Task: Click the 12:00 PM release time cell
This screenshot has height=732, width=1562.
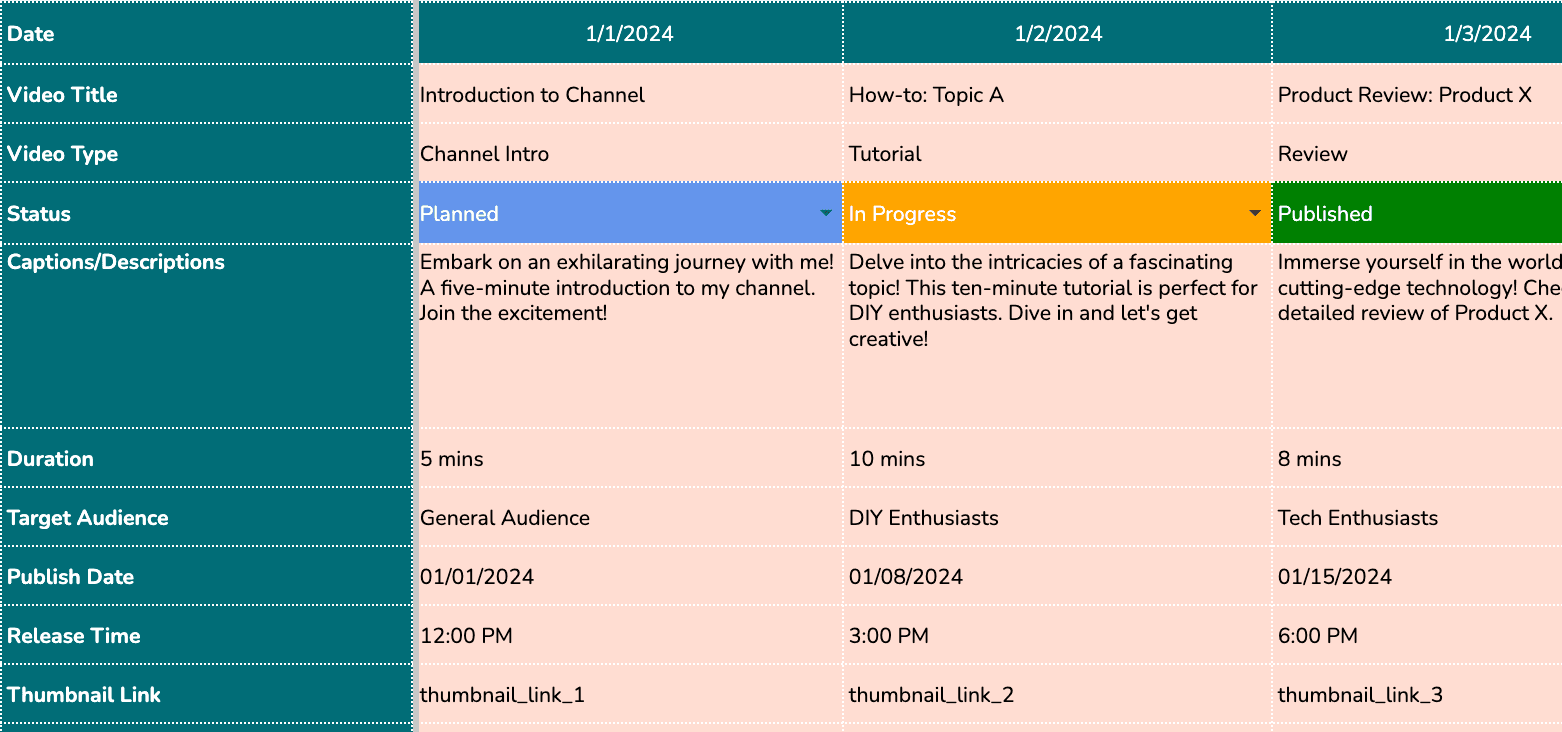Action: pos(630,636)
